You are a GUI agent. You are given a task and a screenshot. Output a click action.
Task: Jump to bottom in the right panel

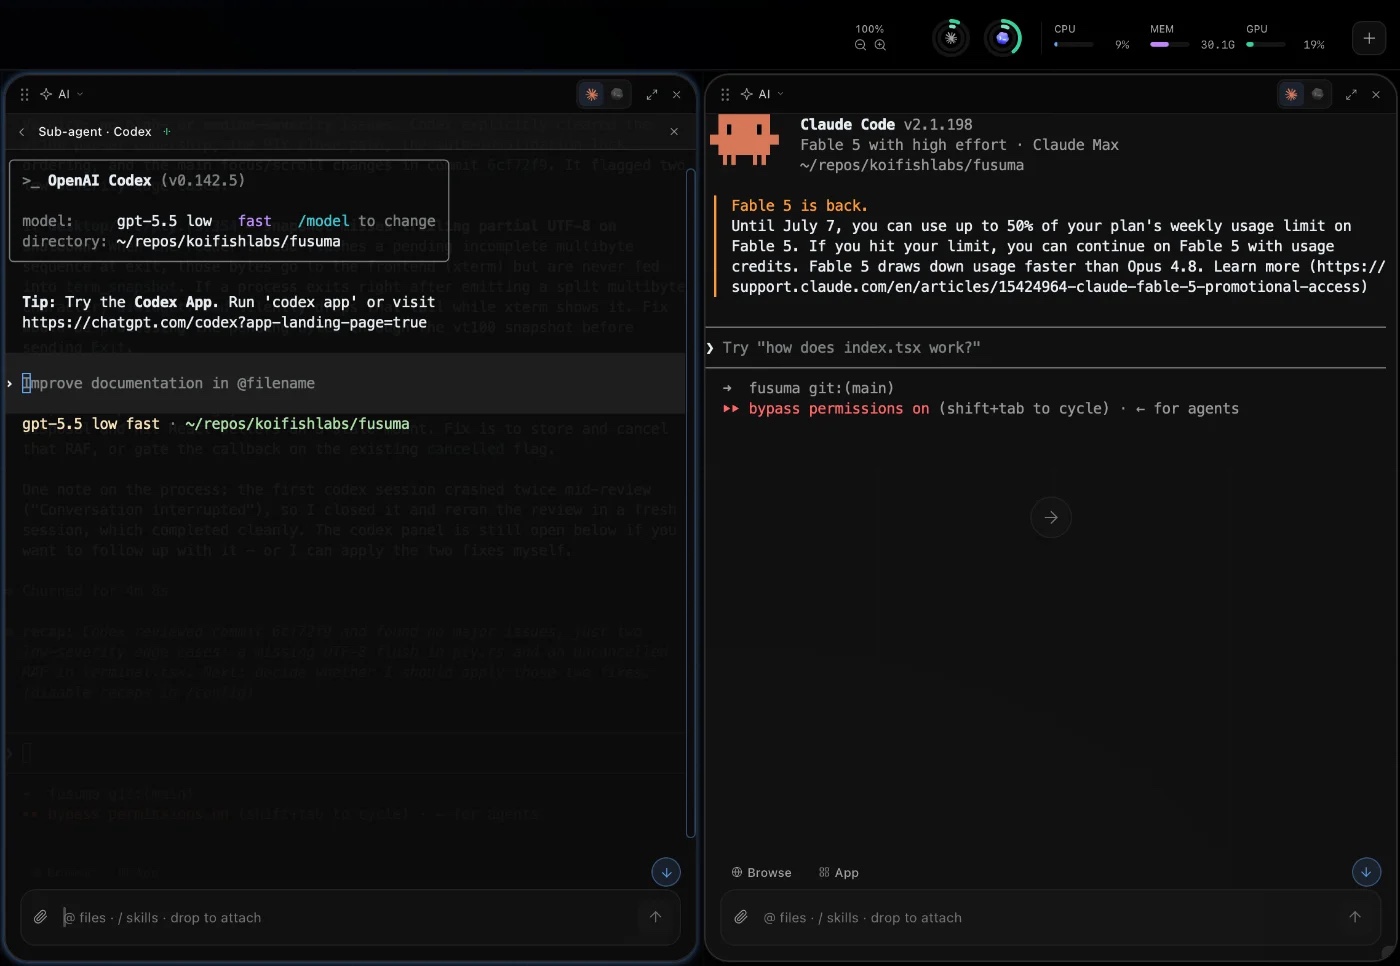click(x=1366, y=872)
